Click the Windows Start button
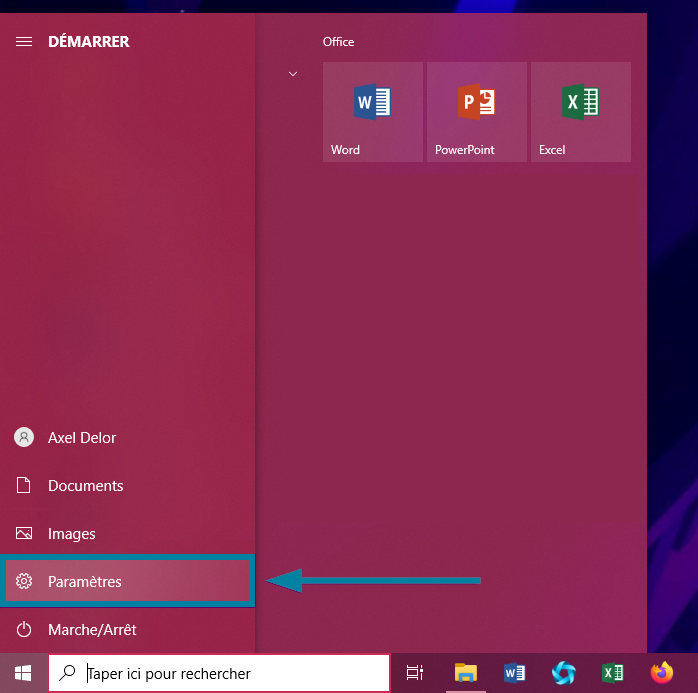Screen dimensions: 698x693 [x=23, y=673]
